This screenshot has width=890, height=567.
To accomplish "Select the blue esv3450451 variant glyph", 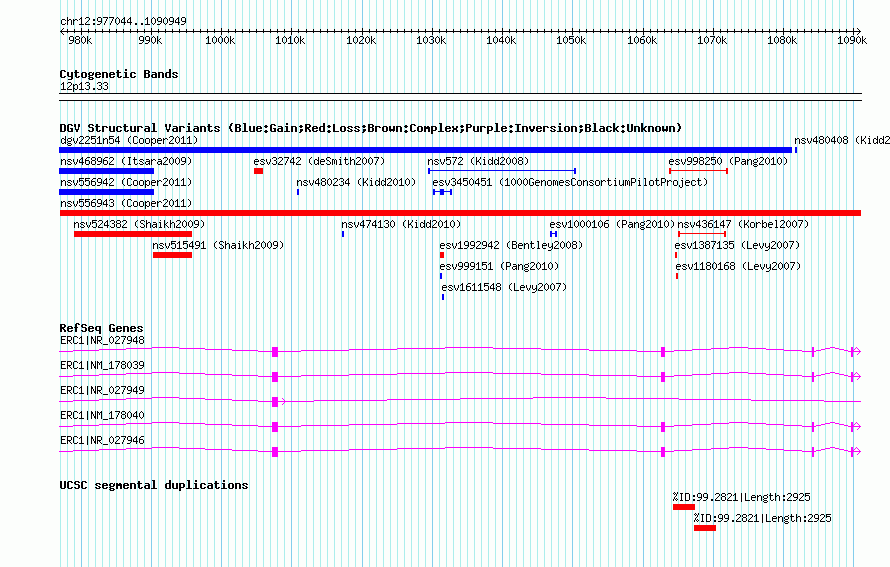I will coord(442,192).
